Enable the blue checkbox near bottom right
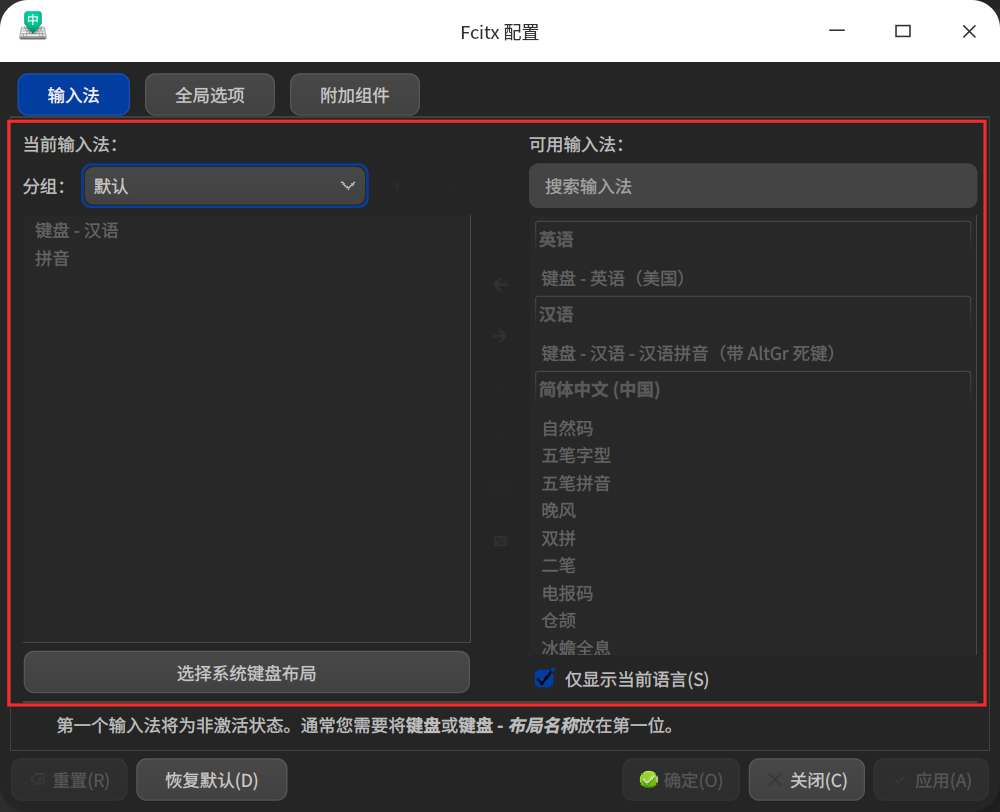1000x812 pixels. 544,678
